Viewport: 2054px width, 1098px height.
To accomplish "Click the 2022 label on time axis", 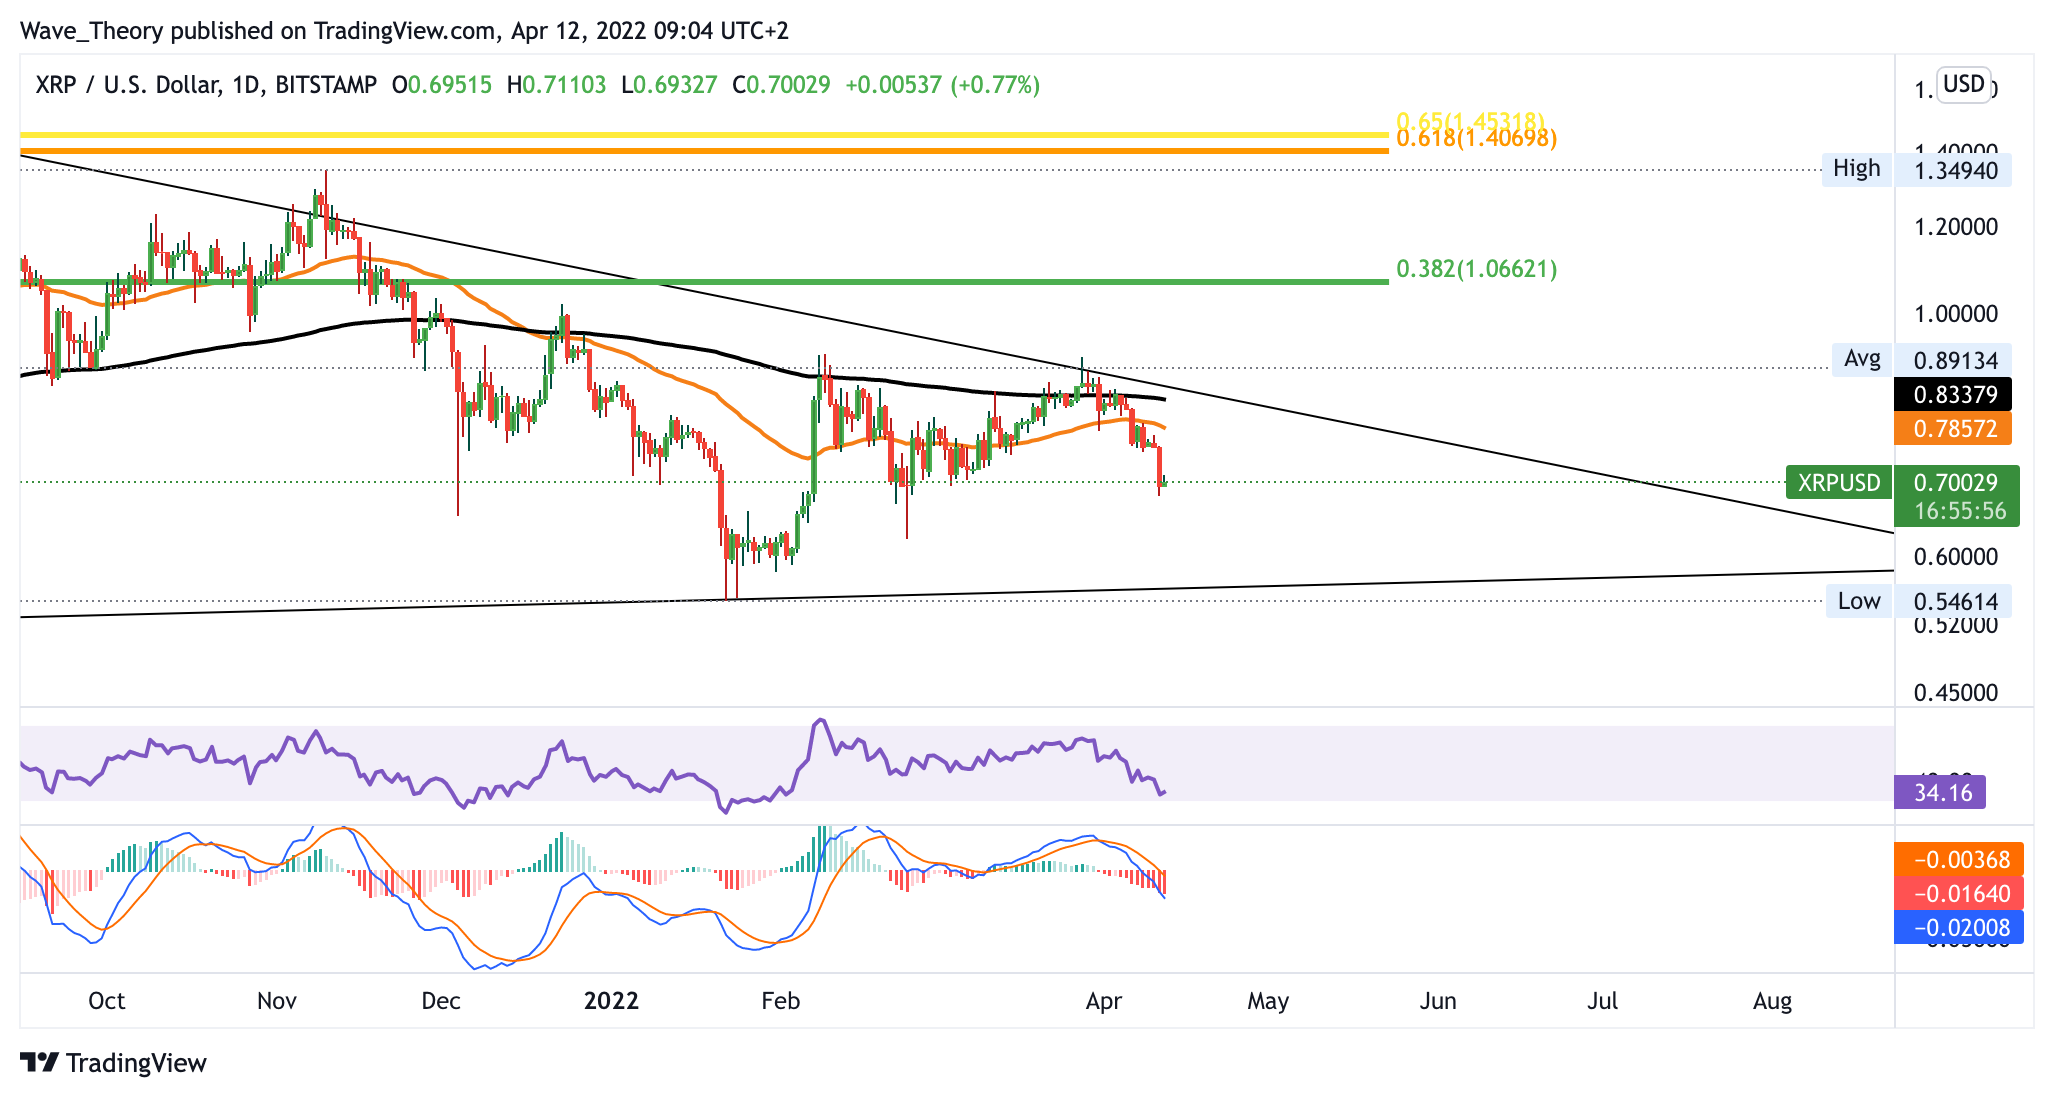I will click(611, 1001).
